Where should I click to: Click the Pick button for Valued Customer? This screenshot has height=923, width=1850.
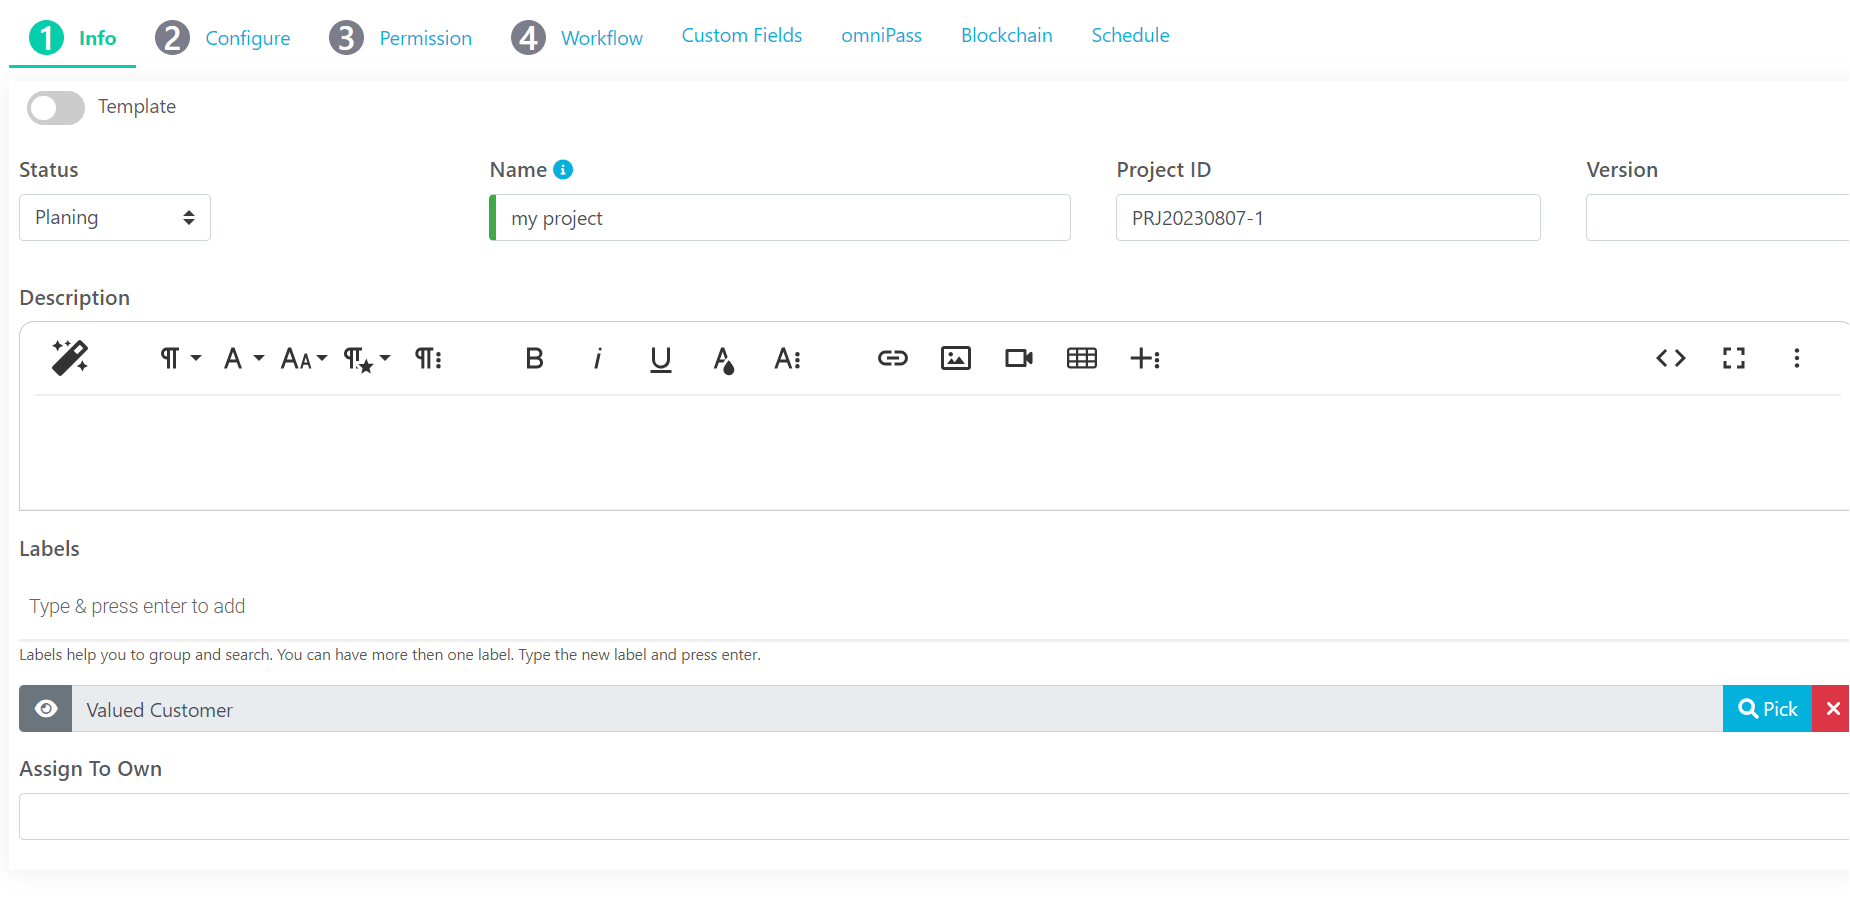pyautogui.click(x=1766, y=709)
